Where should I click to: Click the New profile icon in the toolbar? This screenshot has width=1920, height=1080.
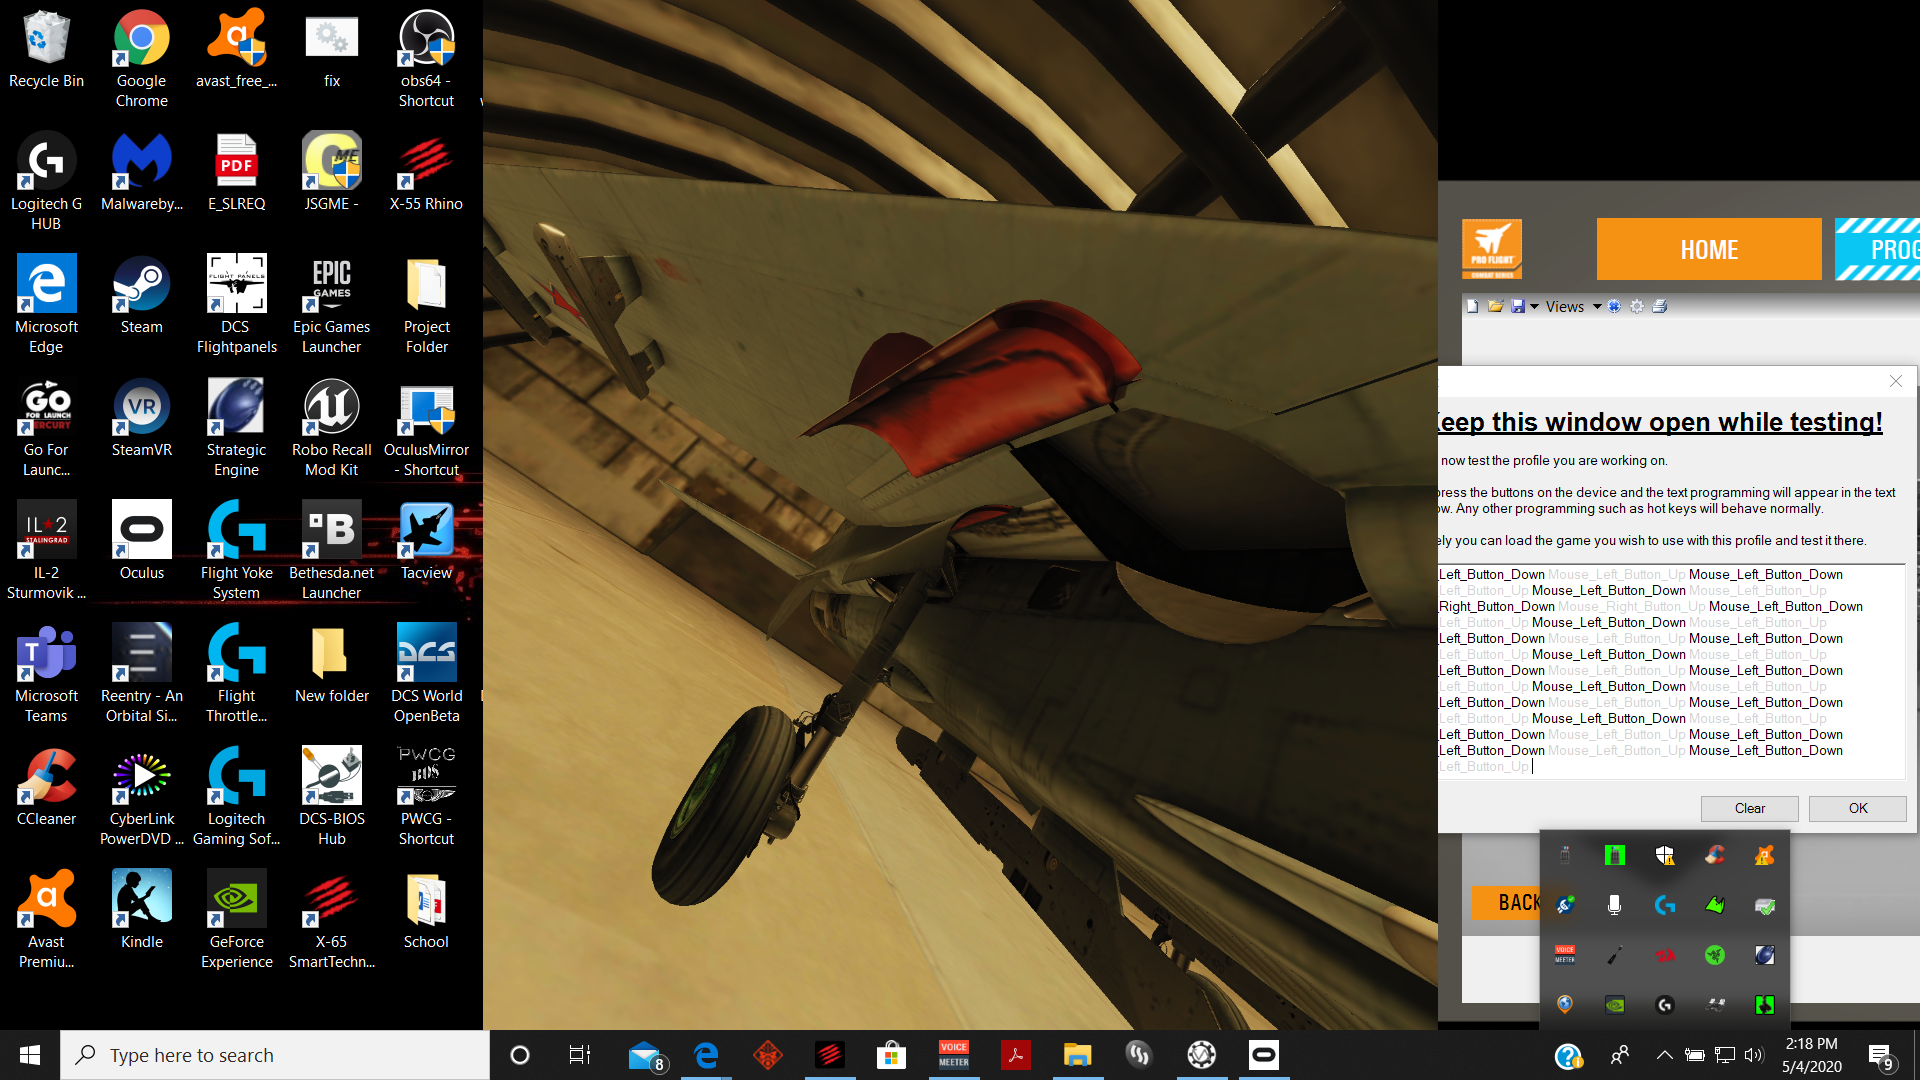[1472, 307]
